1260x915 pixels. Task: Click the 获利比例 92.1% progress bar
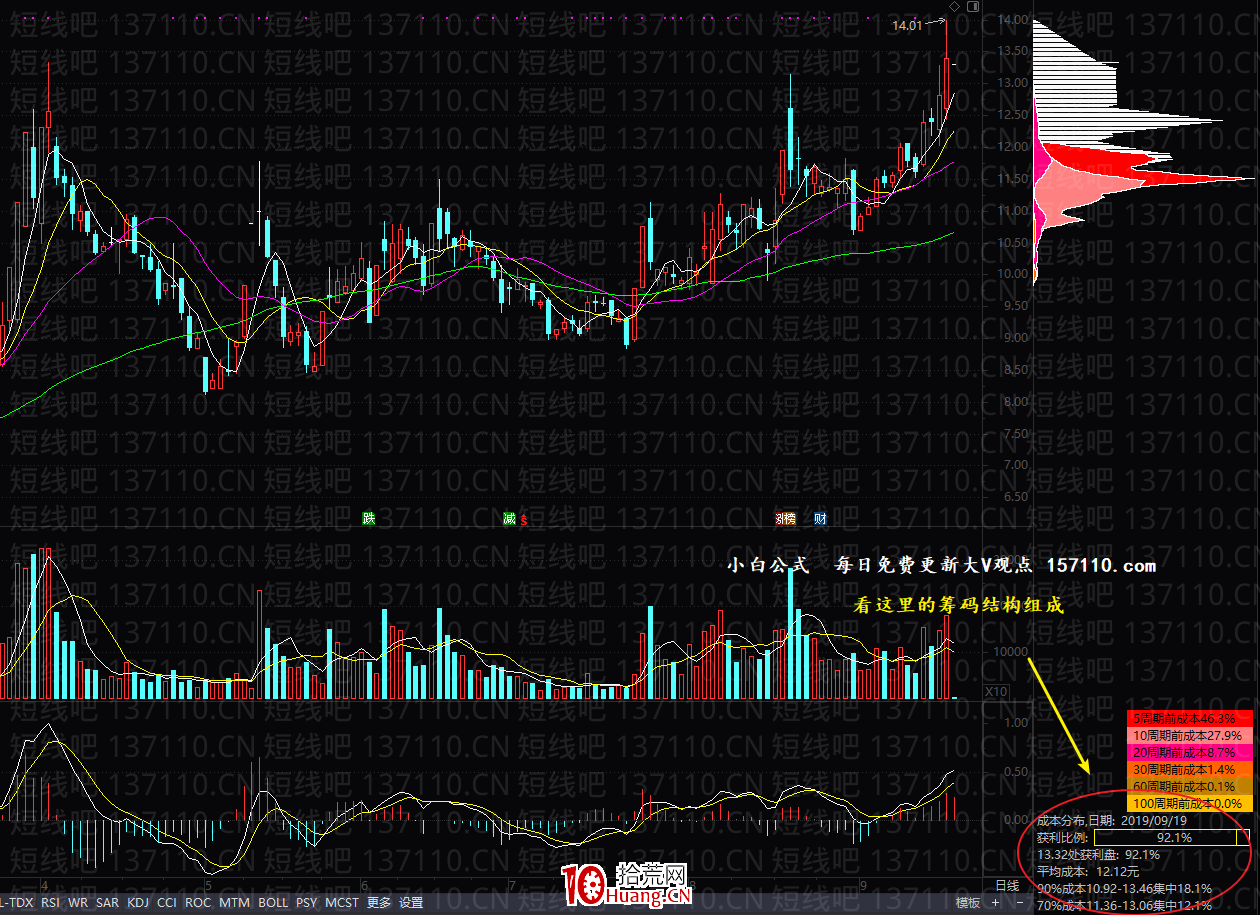coord(1171,838)
